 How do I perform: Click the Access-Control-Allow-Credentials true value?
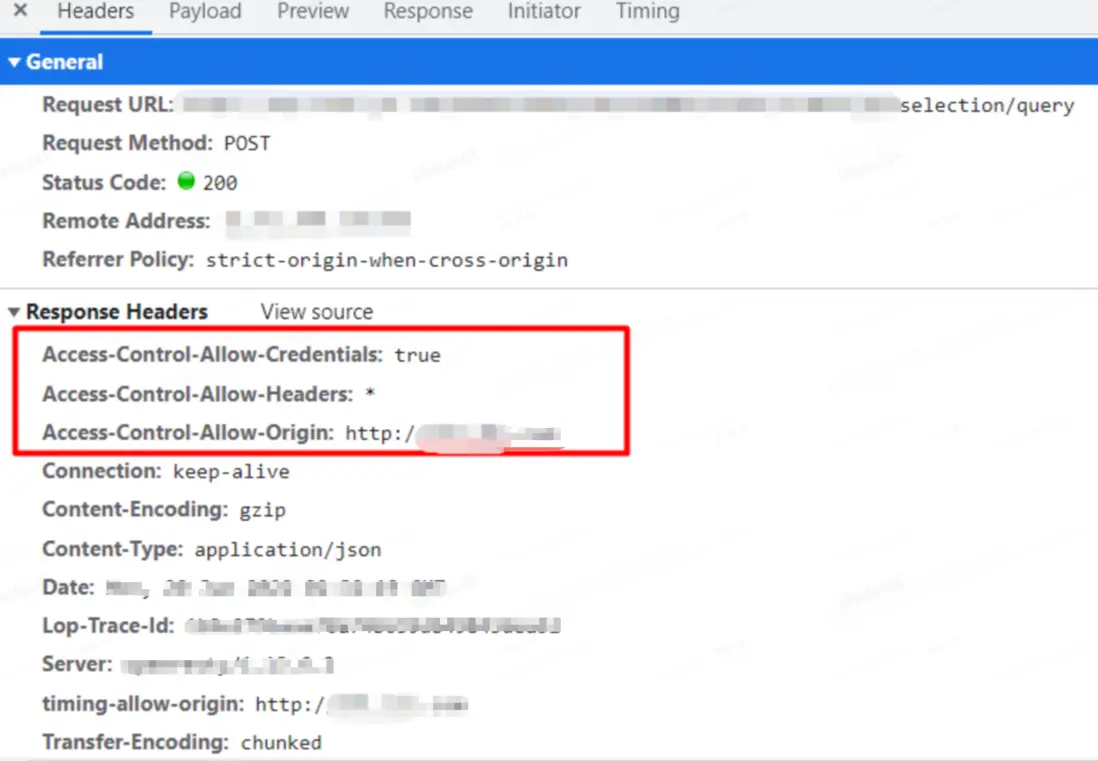point(417,355)
